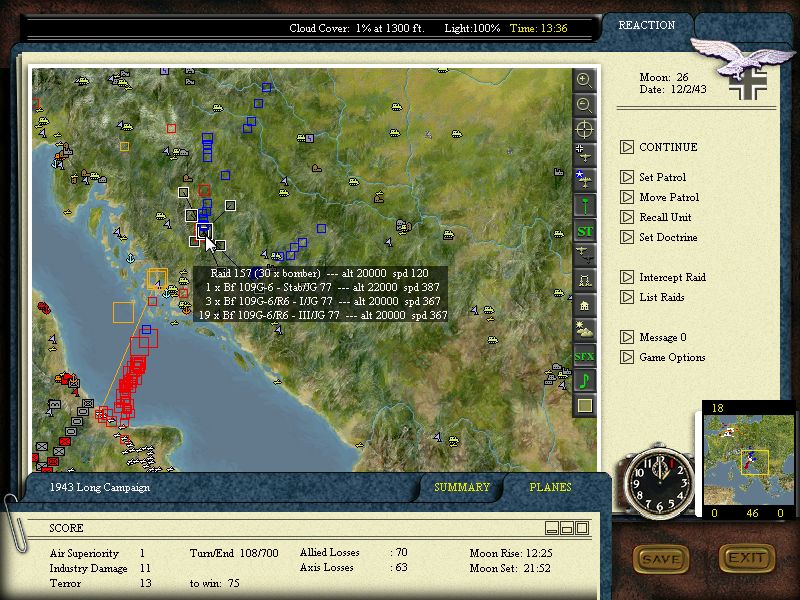Viewport: 800px width, 600px height.
Task: Click the Terror score row
Action: coord(100,583)
